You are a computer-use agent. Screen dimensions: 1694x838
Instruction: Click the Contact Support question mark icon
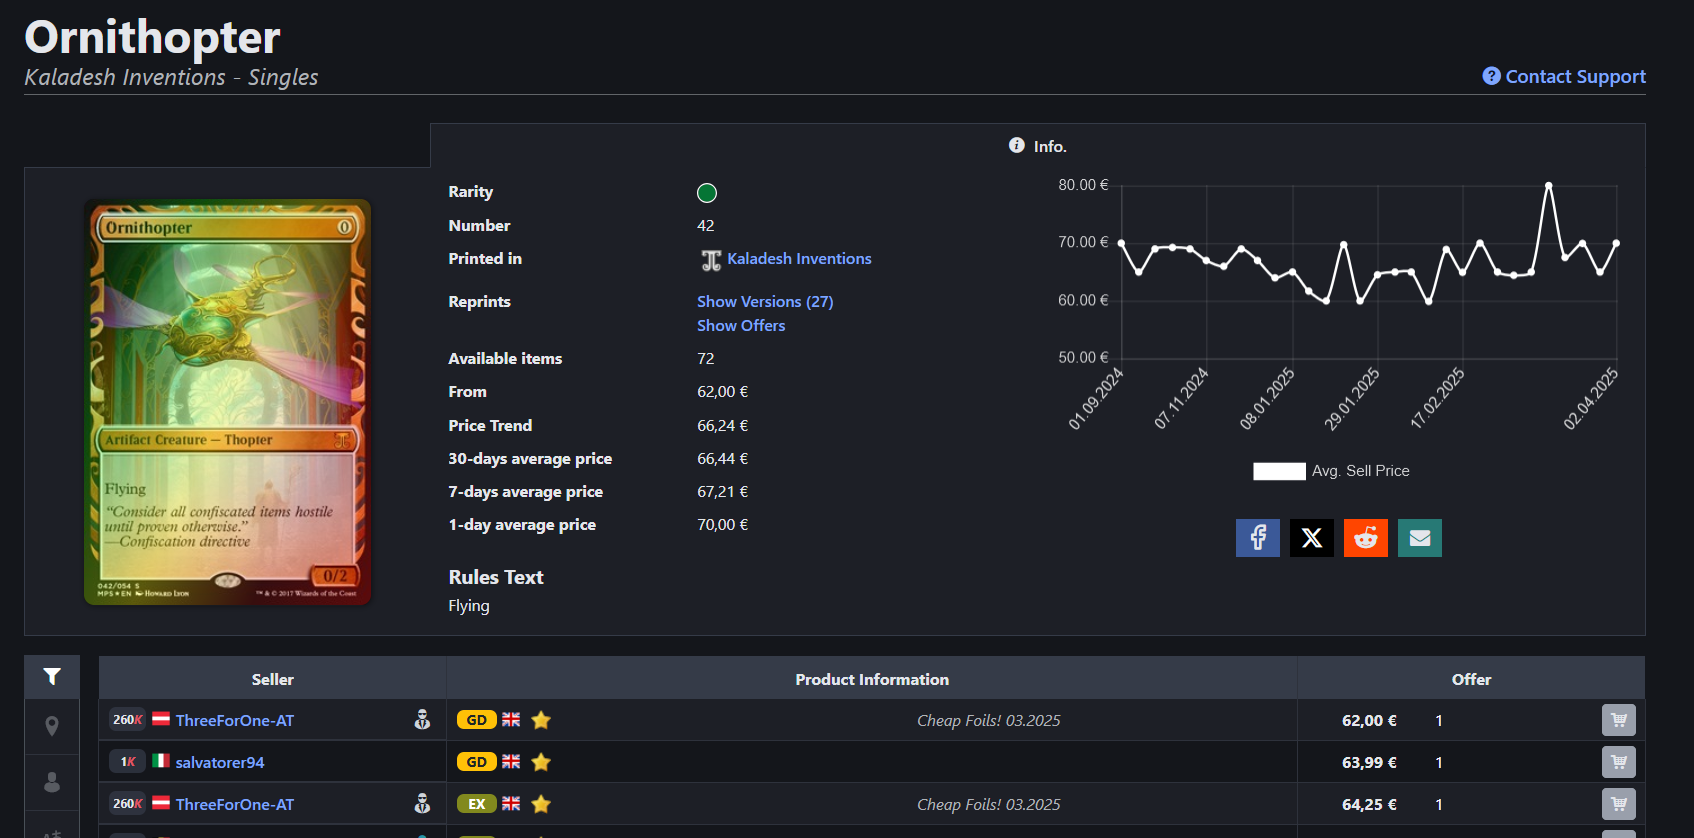[1491, 76]
